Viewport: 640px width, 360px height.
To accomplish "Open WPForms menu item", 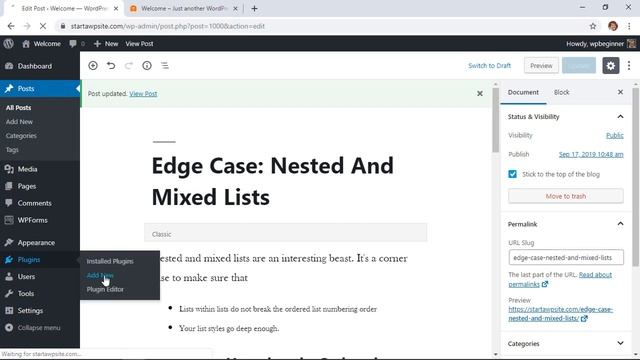I will point(32,220).
